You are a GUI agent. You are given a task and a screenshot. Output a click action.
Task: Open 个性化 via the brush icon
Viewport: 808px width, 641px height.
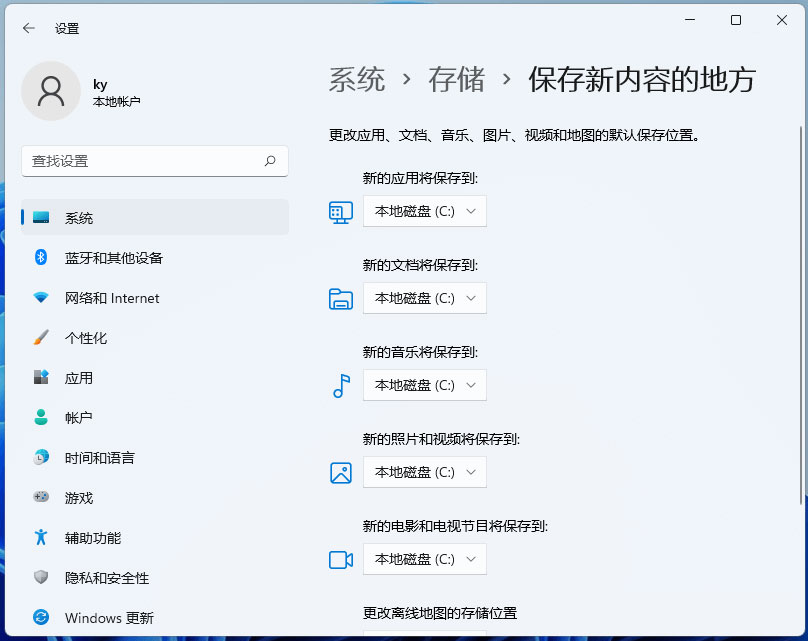[40, 338]
